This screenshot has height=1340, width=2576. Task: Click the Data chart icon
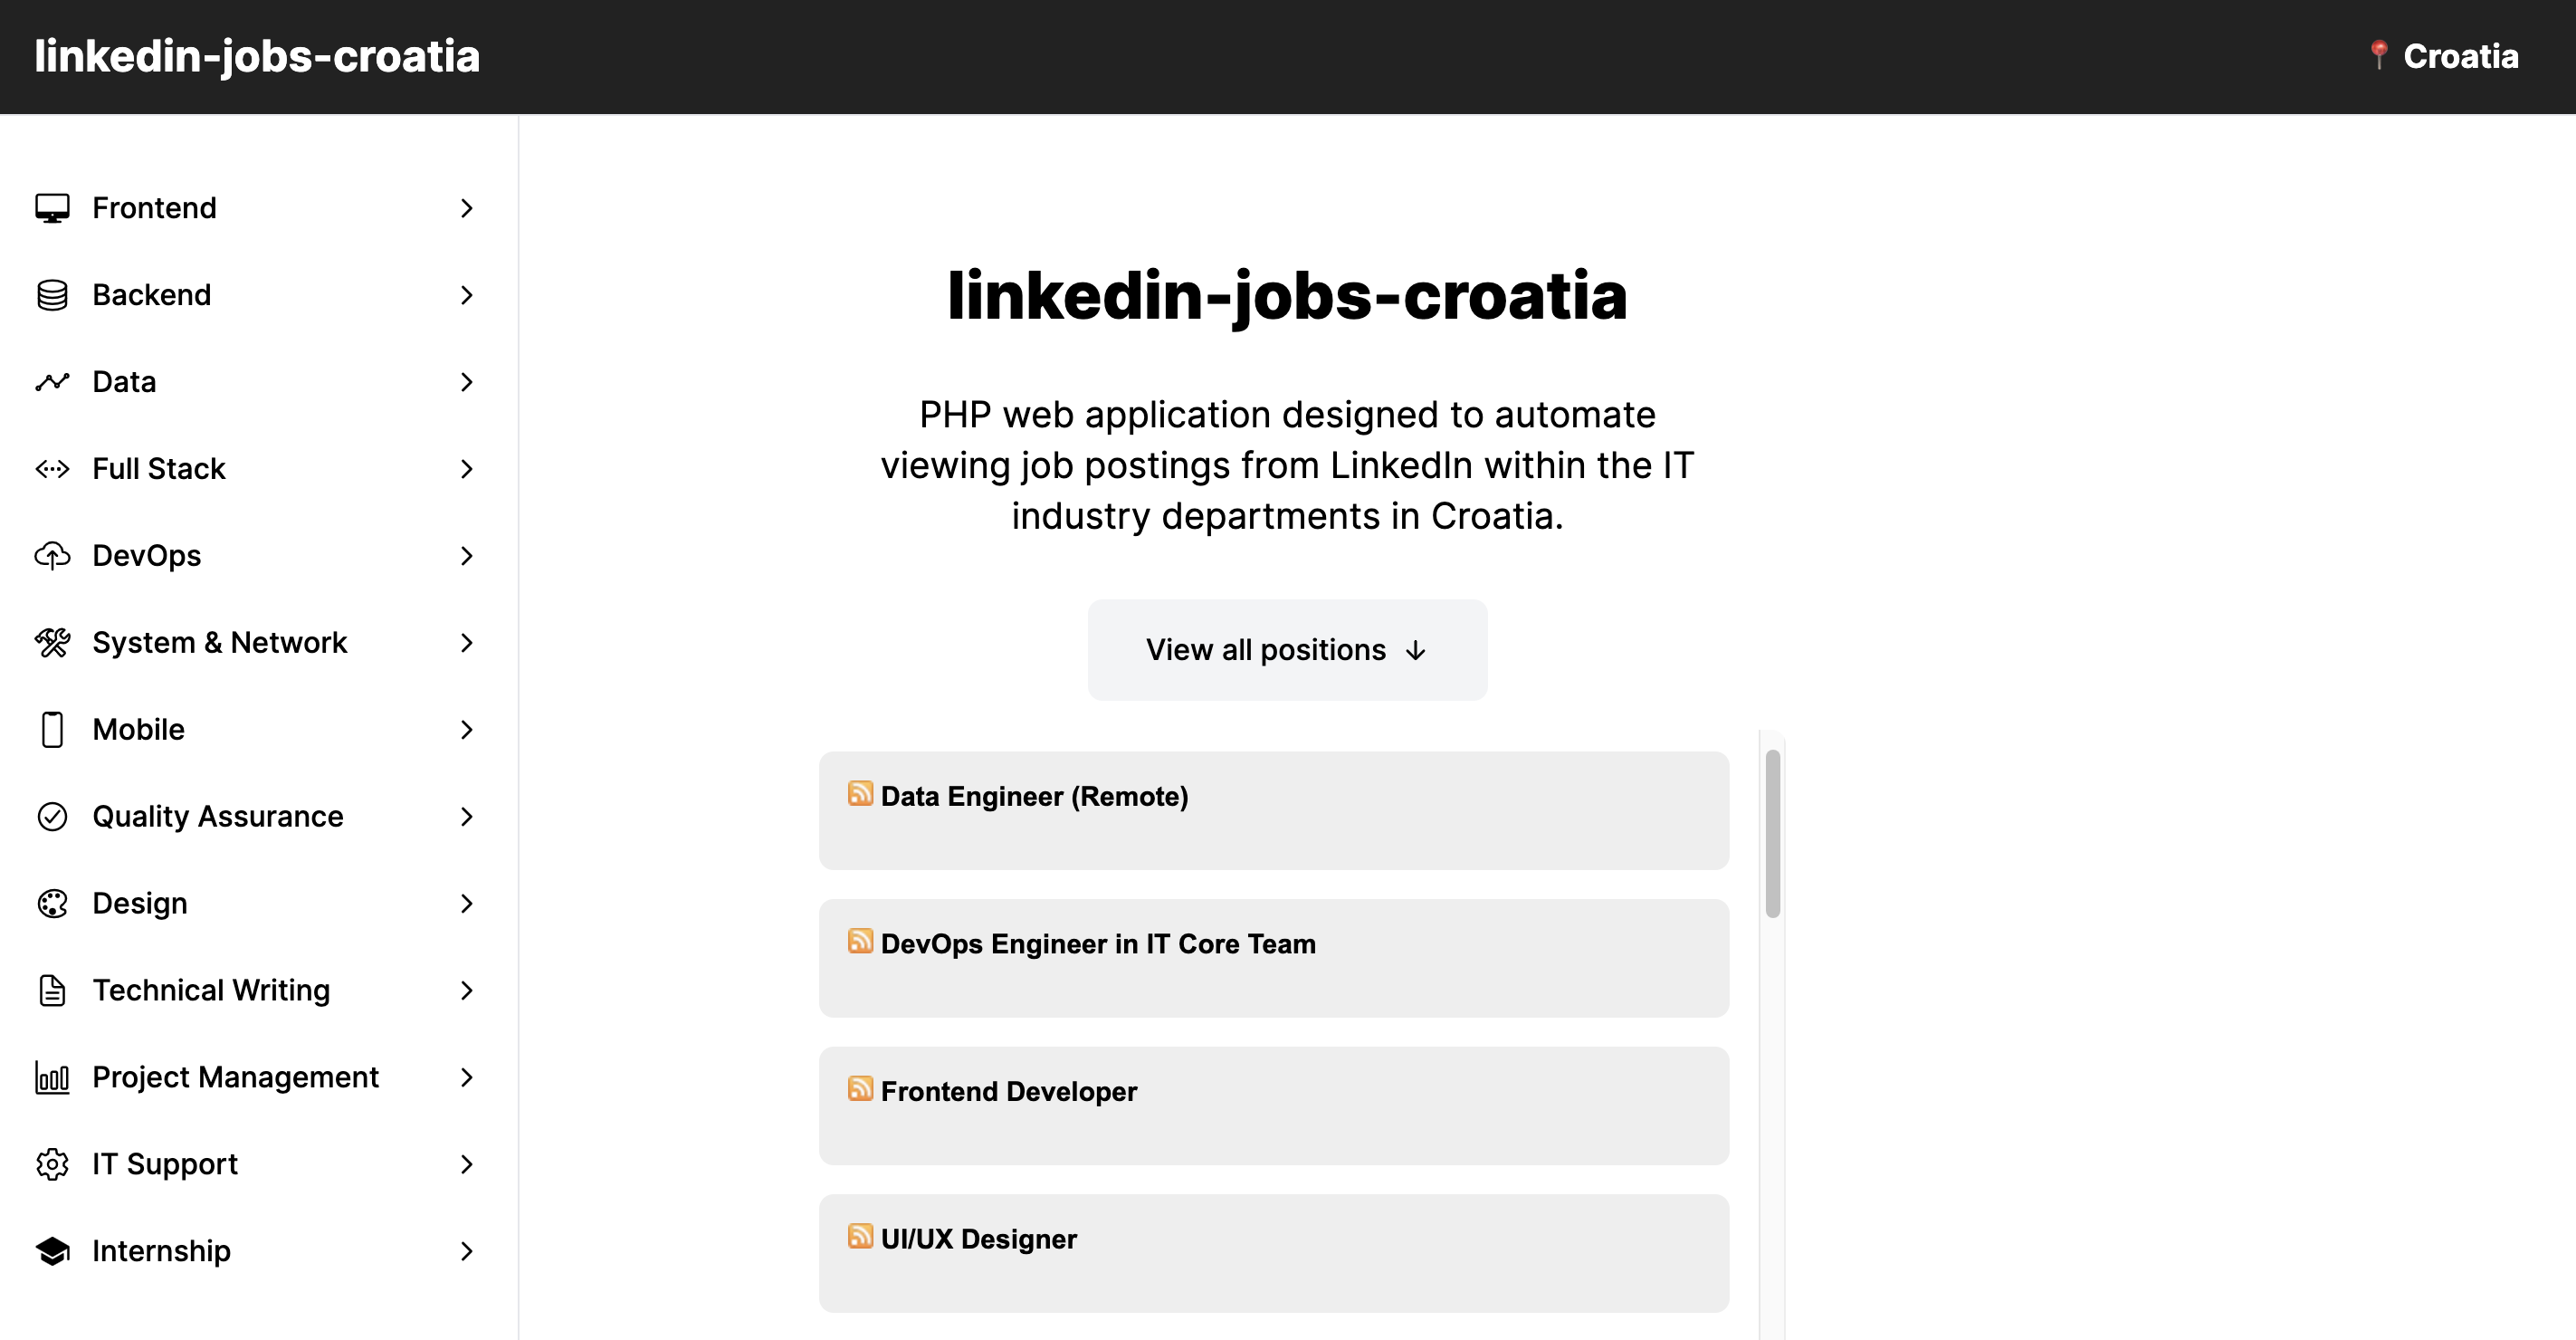pos(52,382)
